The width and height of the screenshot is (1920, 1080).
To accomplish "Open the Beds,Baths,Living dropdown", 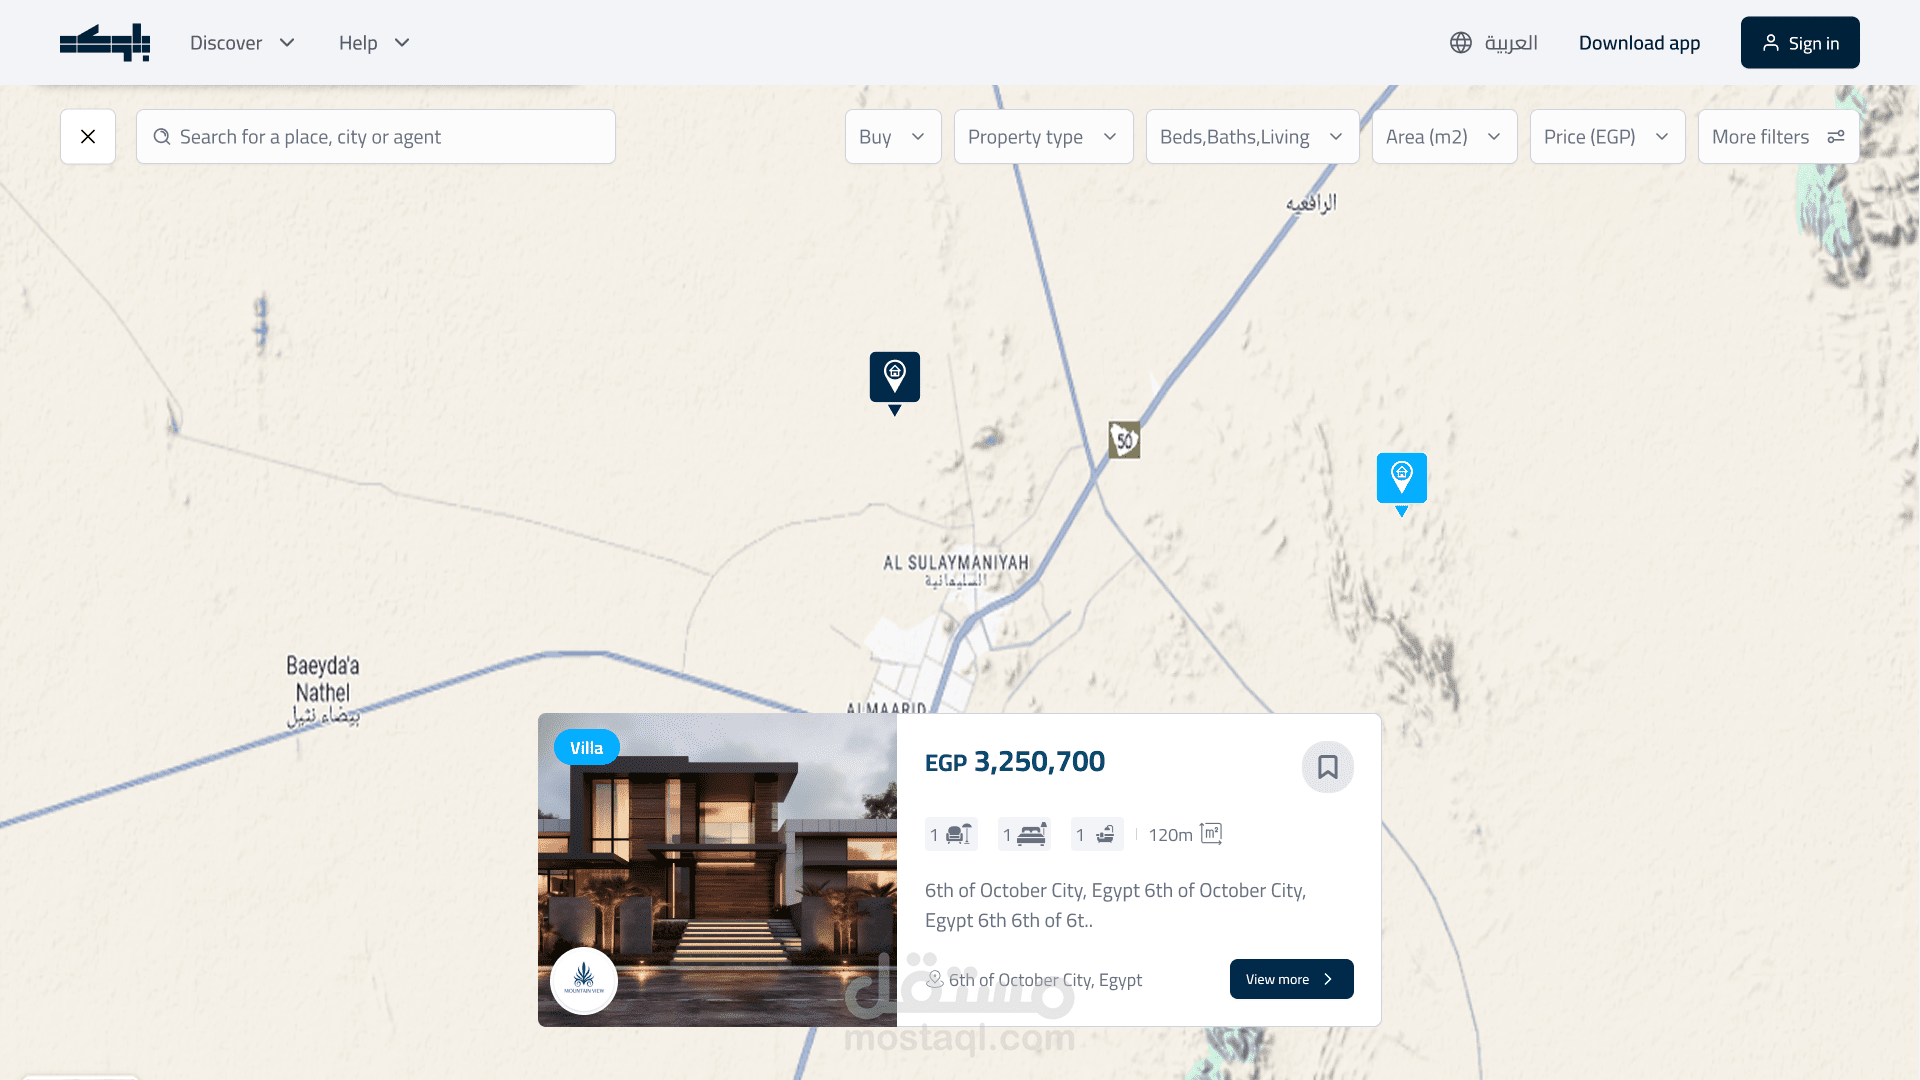I will pos(1251,137).
